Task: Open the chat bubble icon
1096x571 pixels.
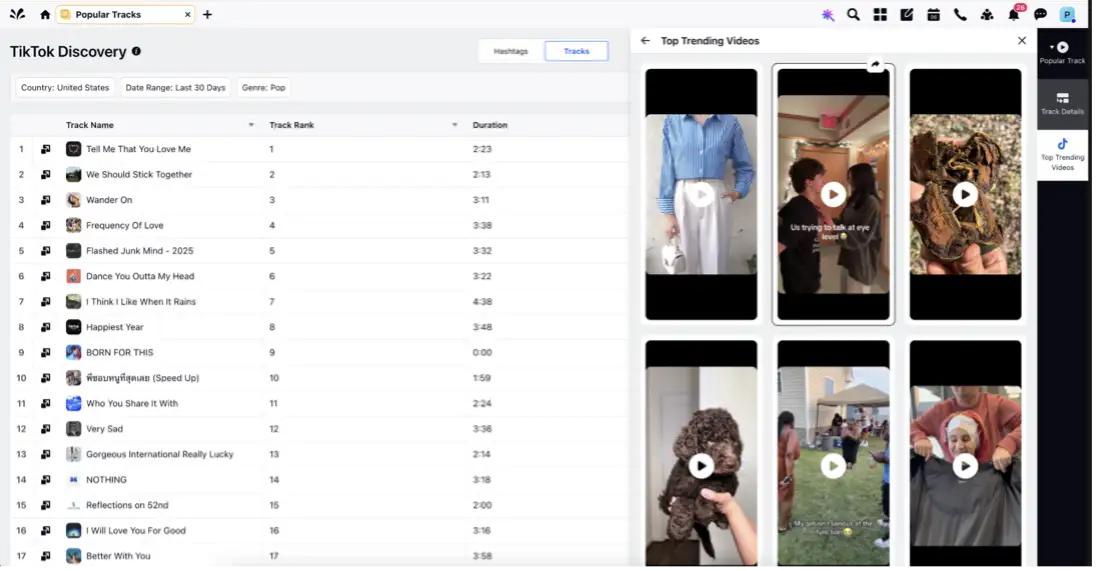Action: pyautogui.click(x=1040, y=15)
